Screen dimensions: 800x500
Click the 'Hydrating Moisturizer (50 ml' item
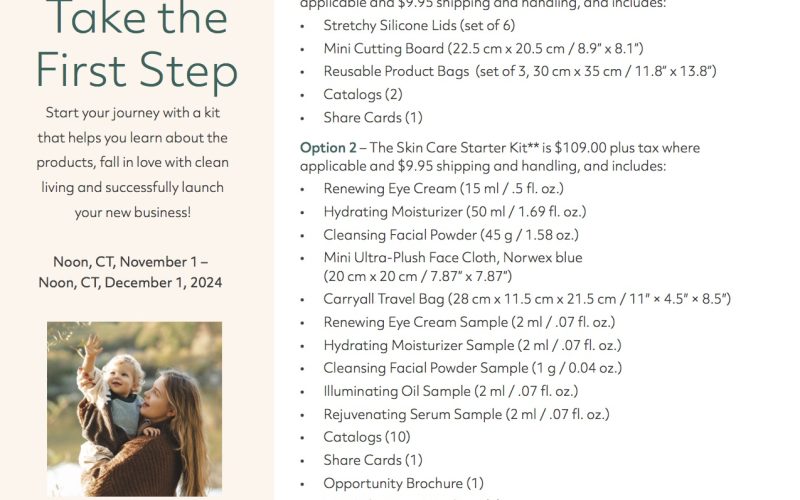[455, 211]
